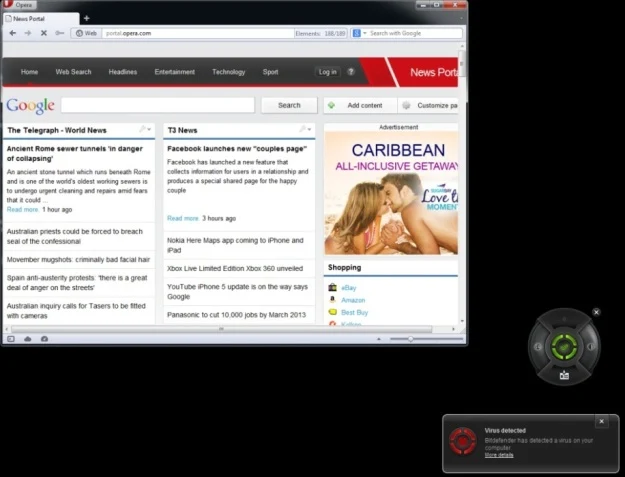Open More details in virus notification
625x477 pixels.
[499, 455]
